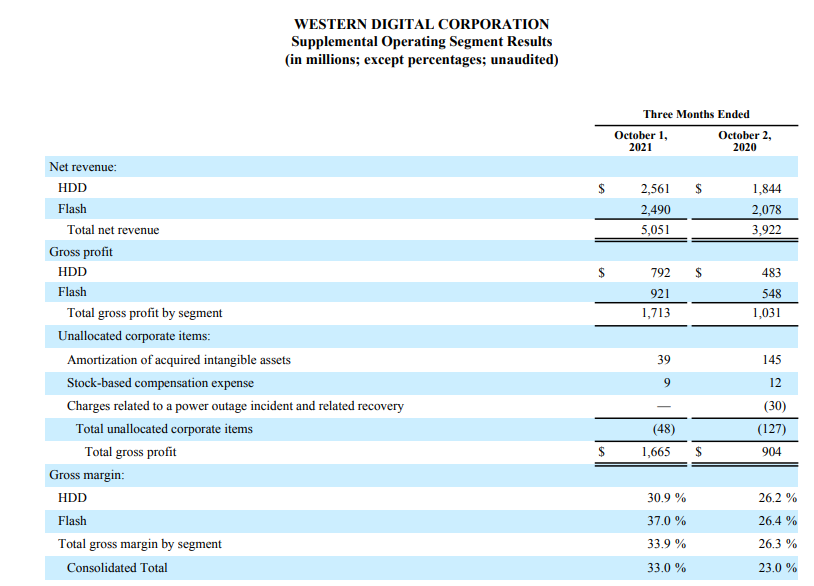Click consolidated total margin 23.0 %
Image resolution: width=814 pixels, height=586 pixels.
(x=777, y=568)
